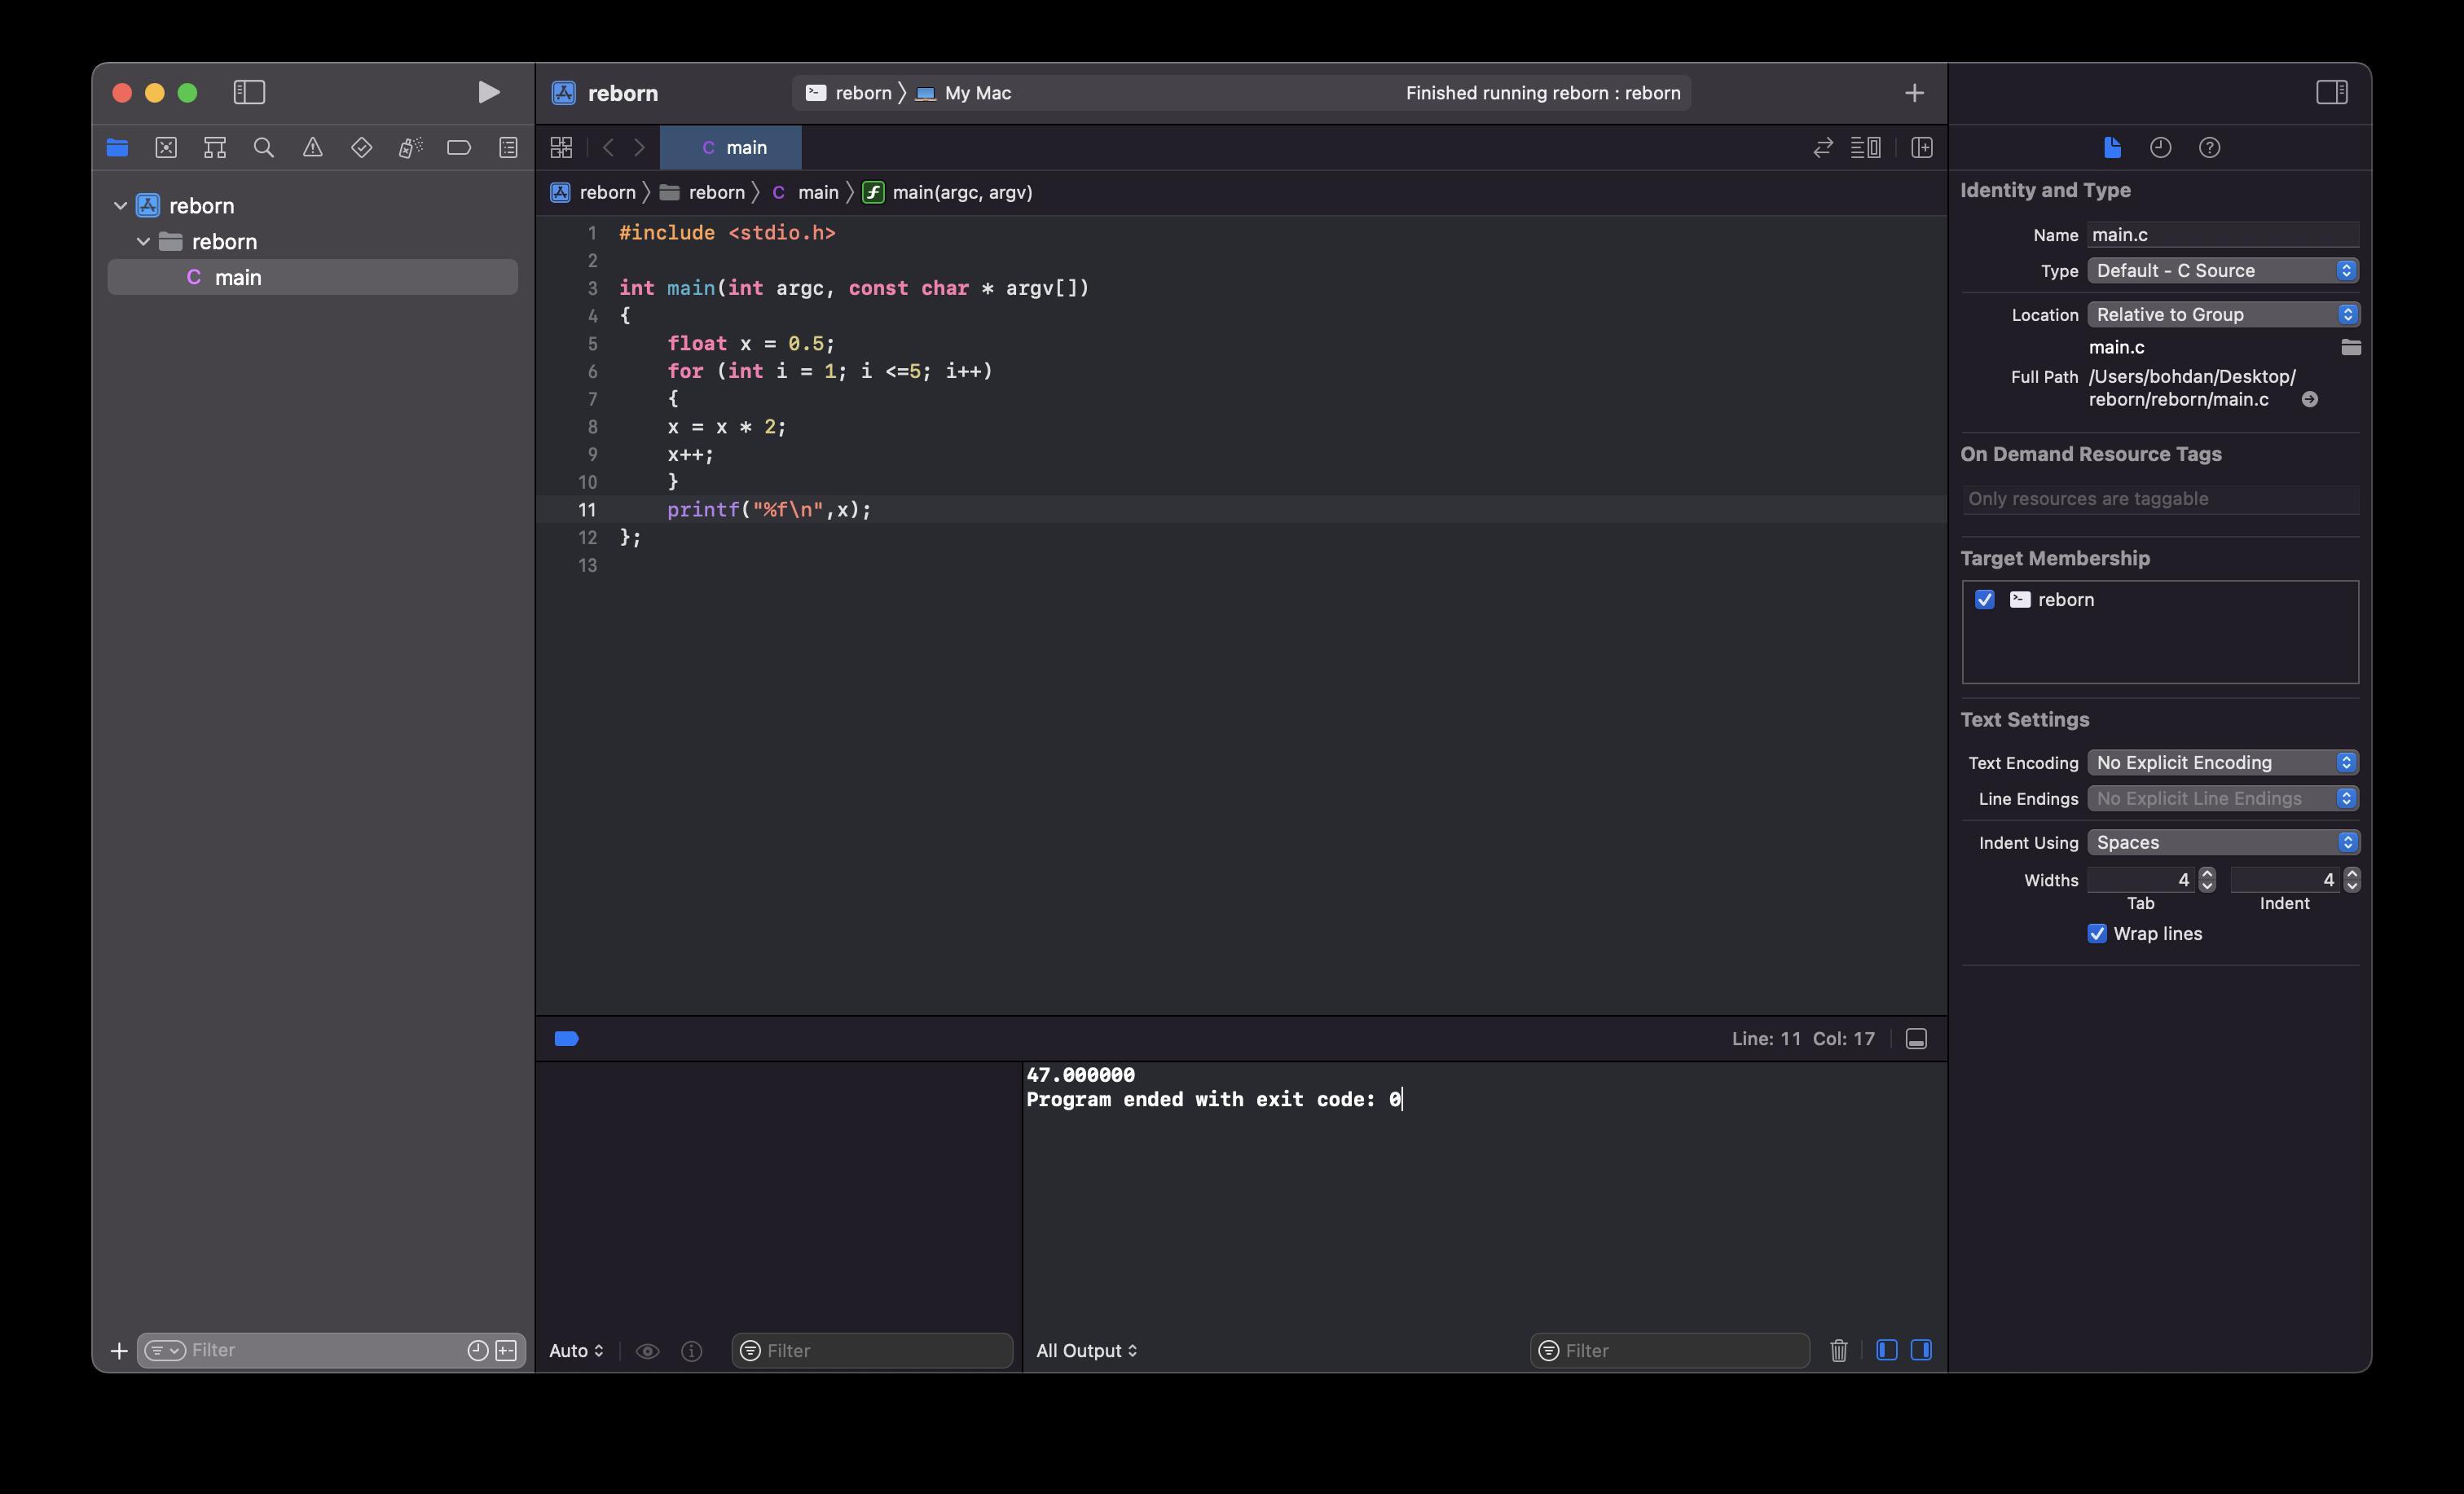The height and width of the screenshot is (1494, 2464).
Task: Open the Breakpoint navigator icon
Action: click(459, 148)
